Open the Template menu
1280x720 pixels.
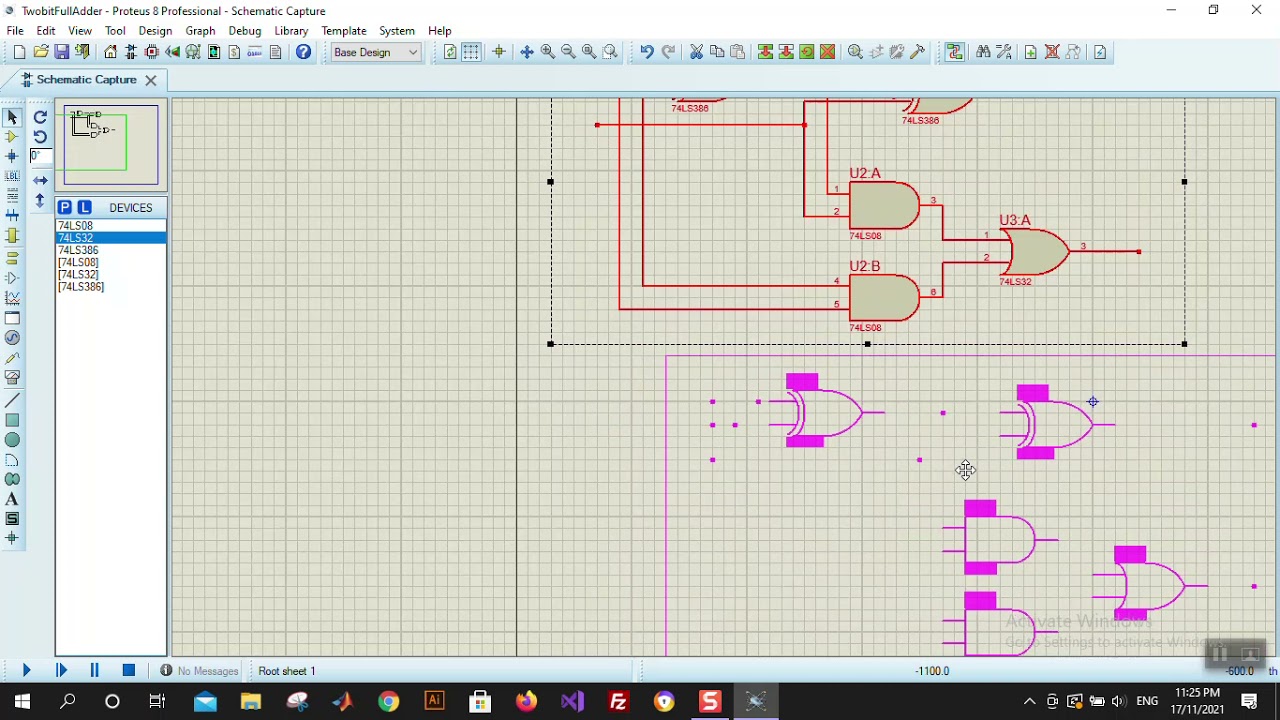coord(344,31)
